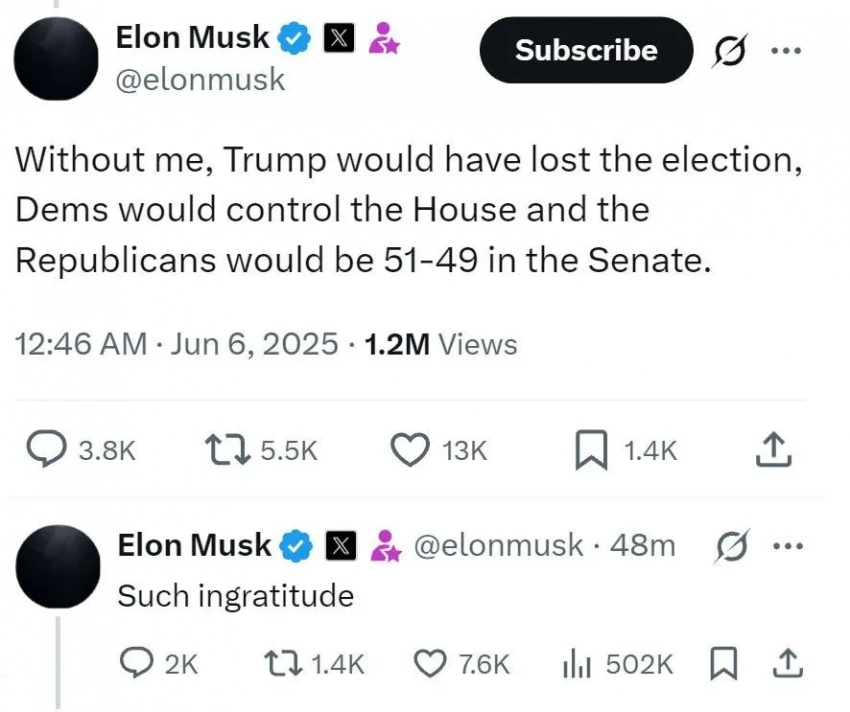Open the three-dot menu on main post
This screenshot has height=712, width=850.
click(785, 50)
